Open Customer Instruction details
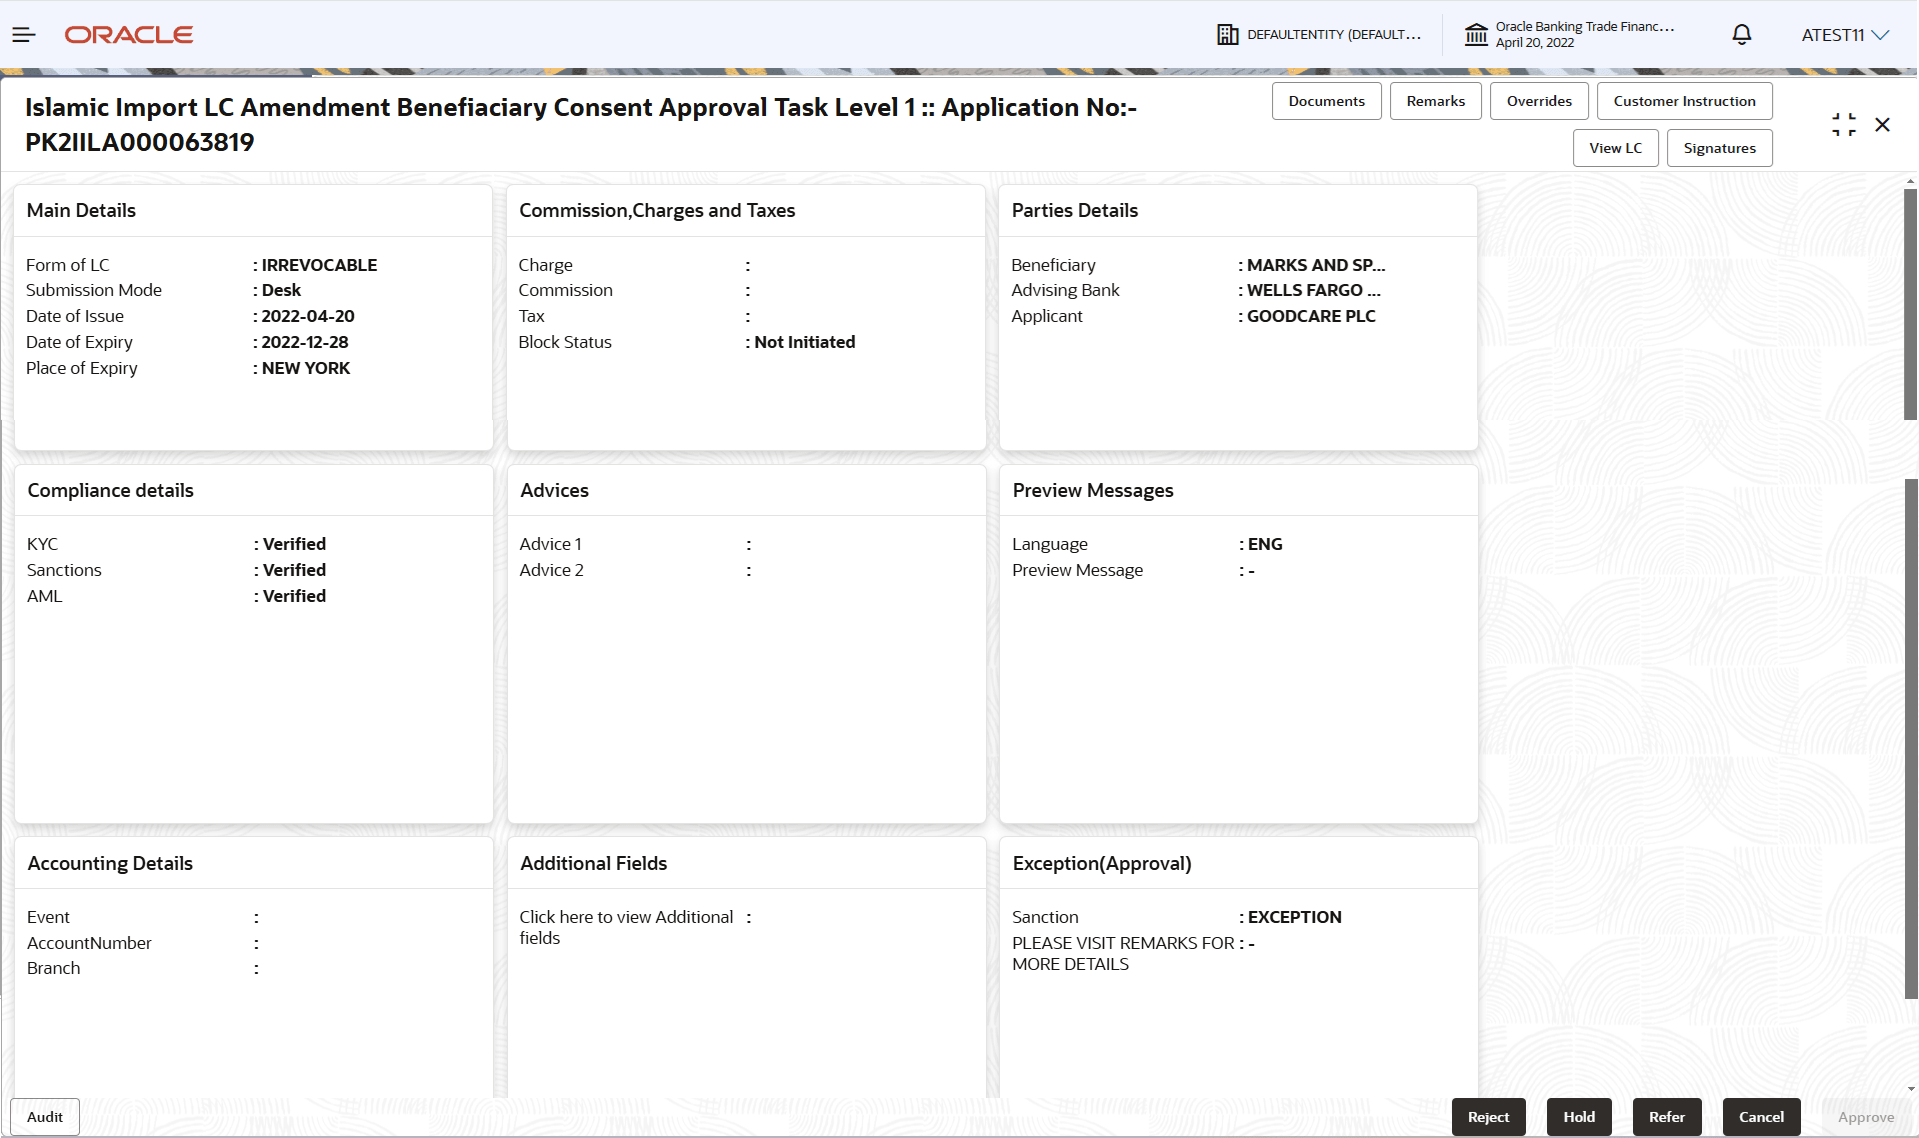 1684,100
